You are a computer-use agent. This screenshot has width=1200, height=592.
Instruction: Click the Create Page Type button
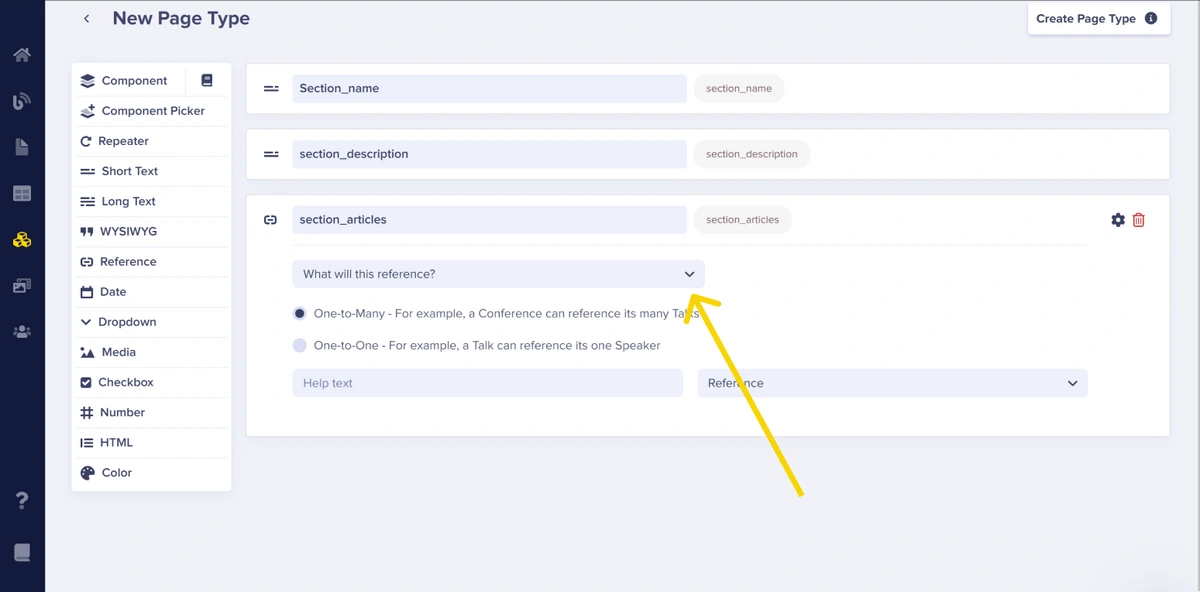1099,18
